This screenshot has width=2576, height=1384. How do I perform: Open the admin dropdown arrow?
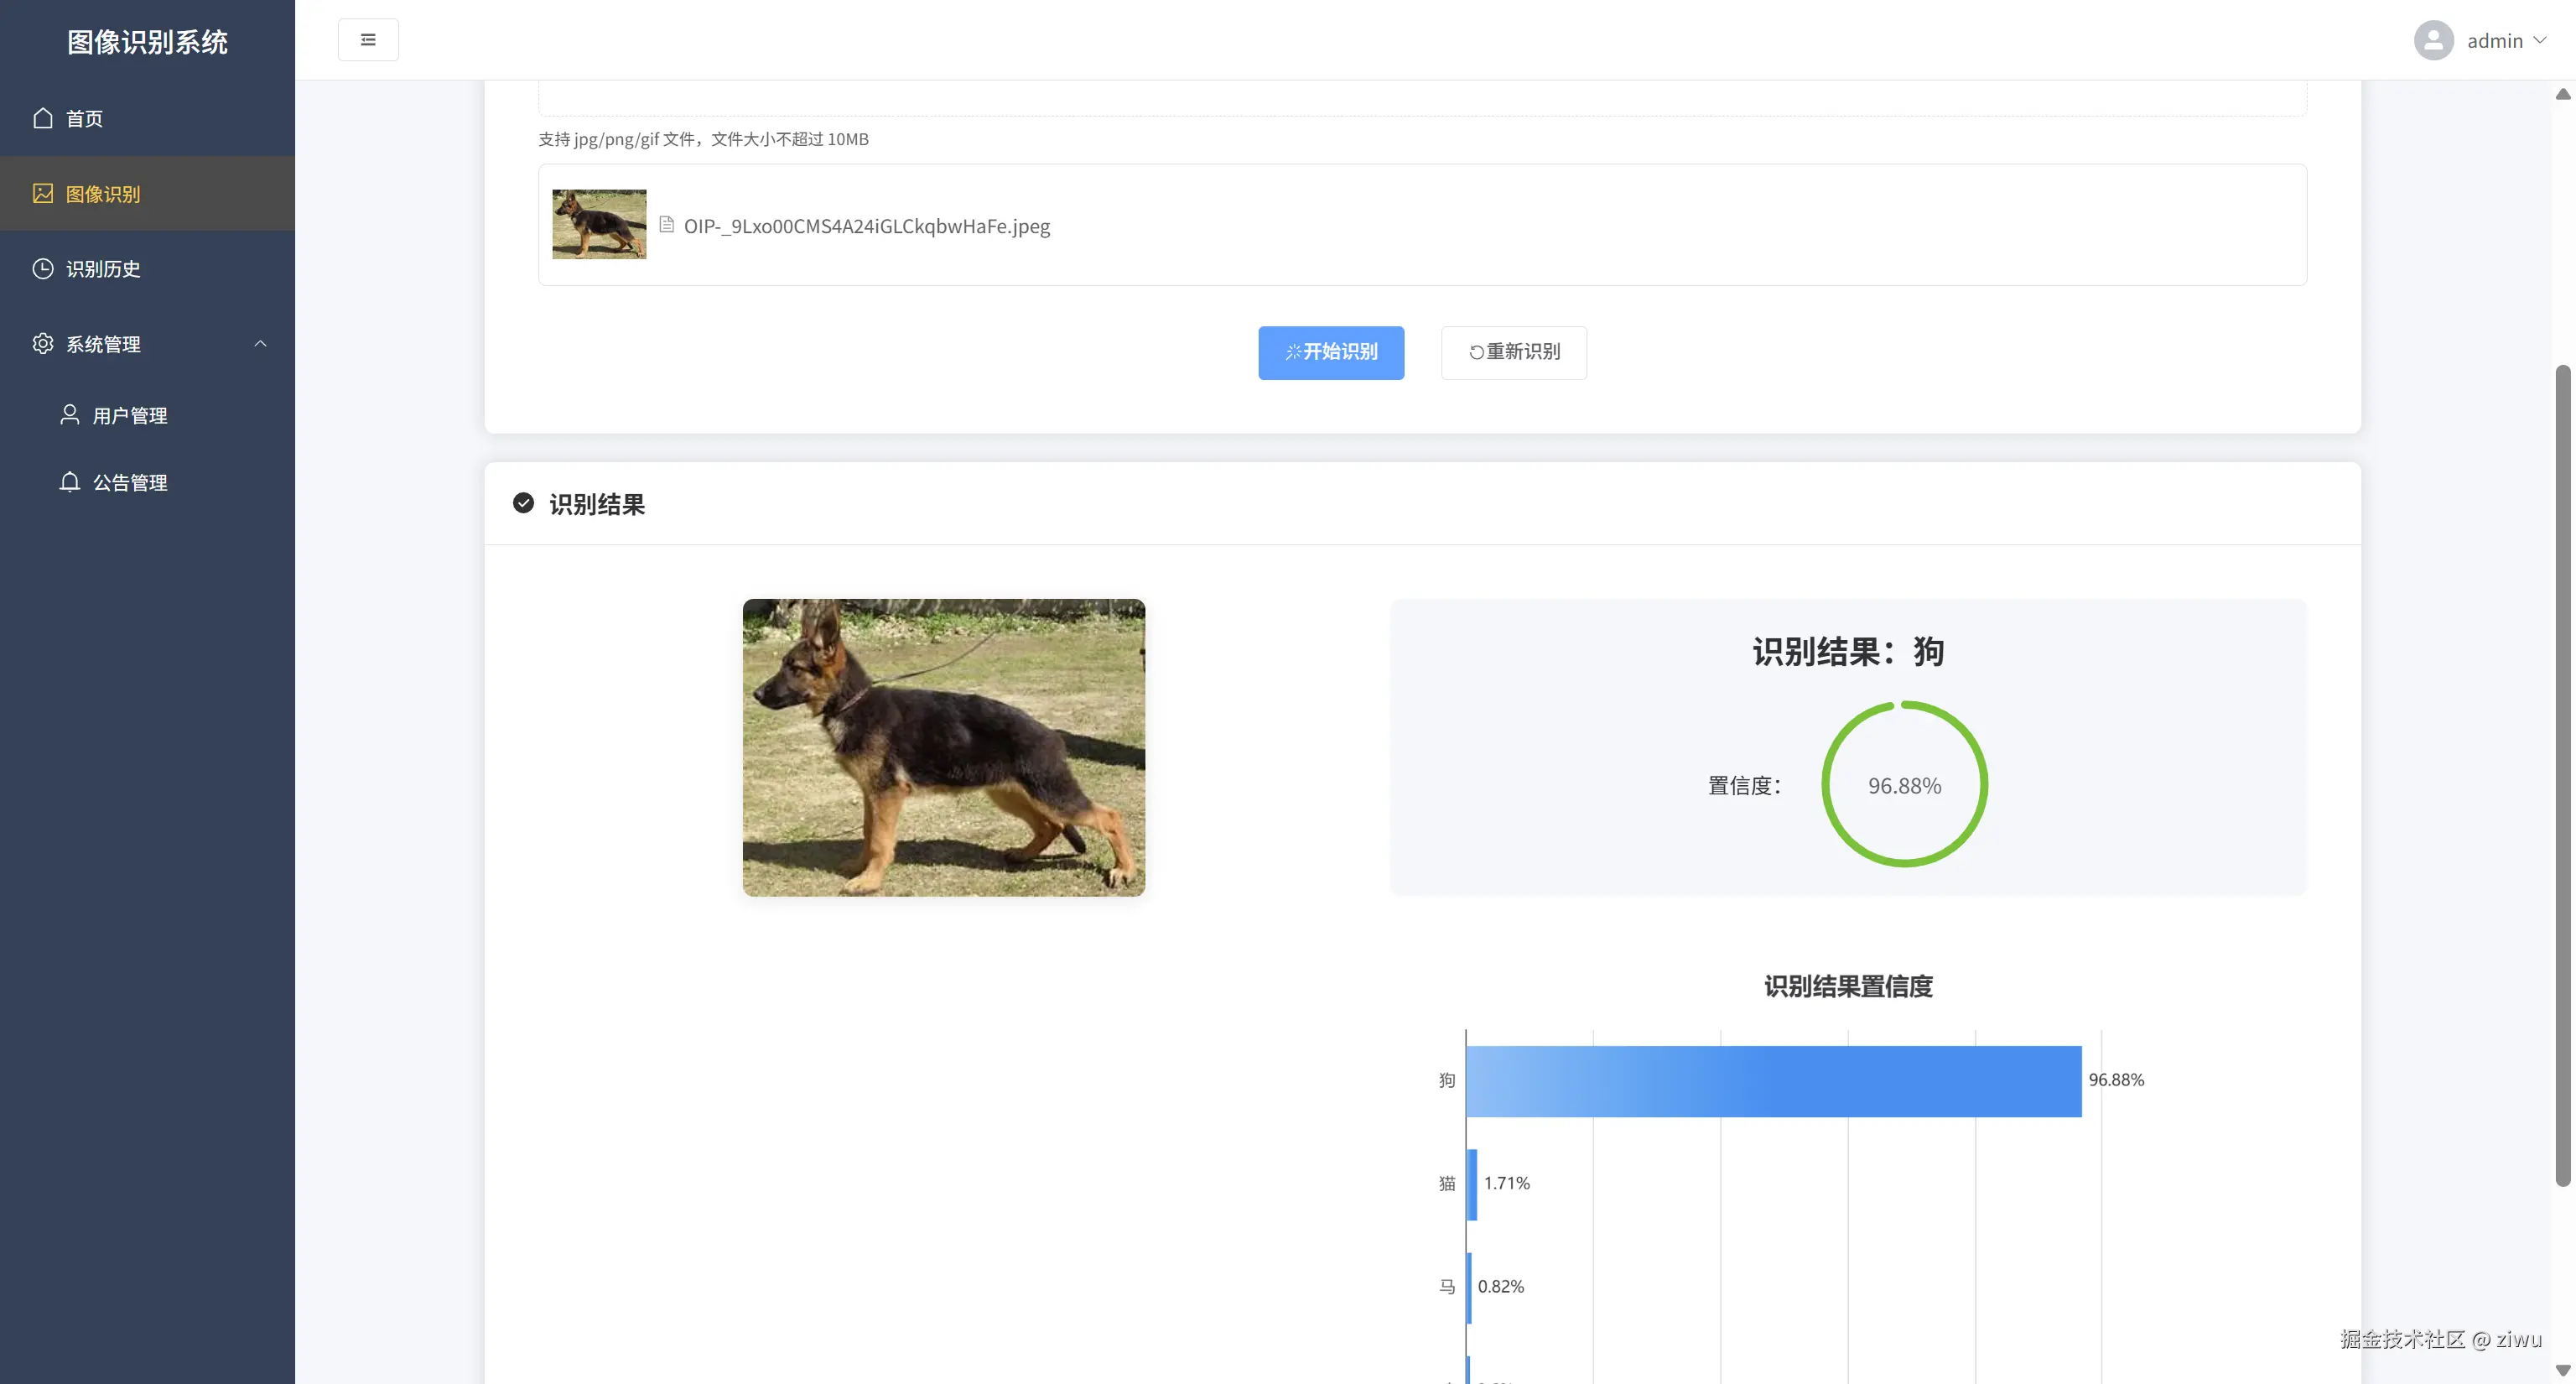tap(2540, 40)
